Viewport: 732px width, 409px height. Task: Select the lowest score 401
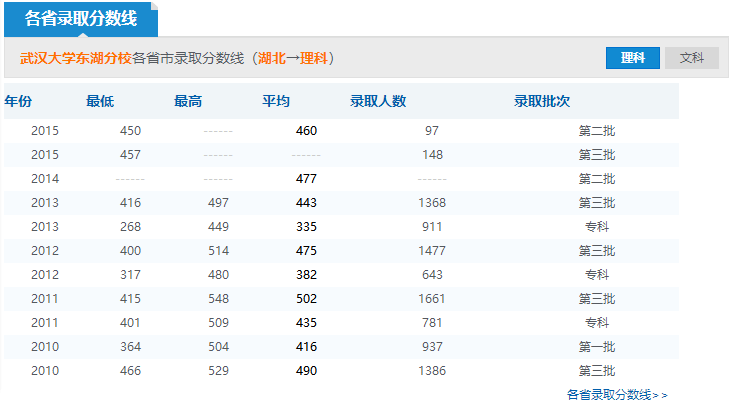pyautogui.click(x=130, y=323)
